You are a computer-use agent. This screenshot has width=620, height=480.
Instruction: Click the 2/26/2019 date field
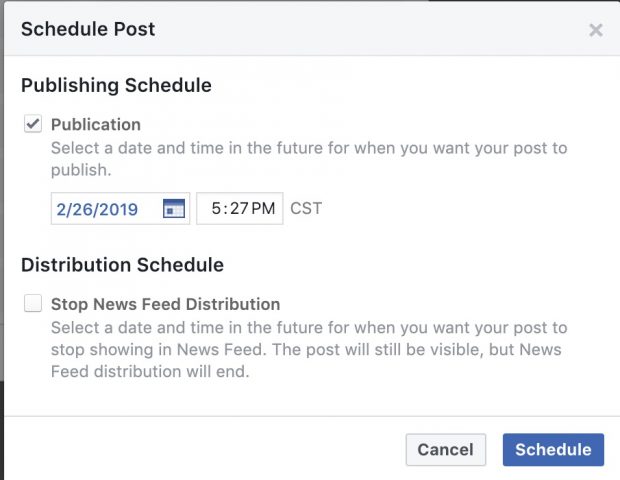point(120,208)
